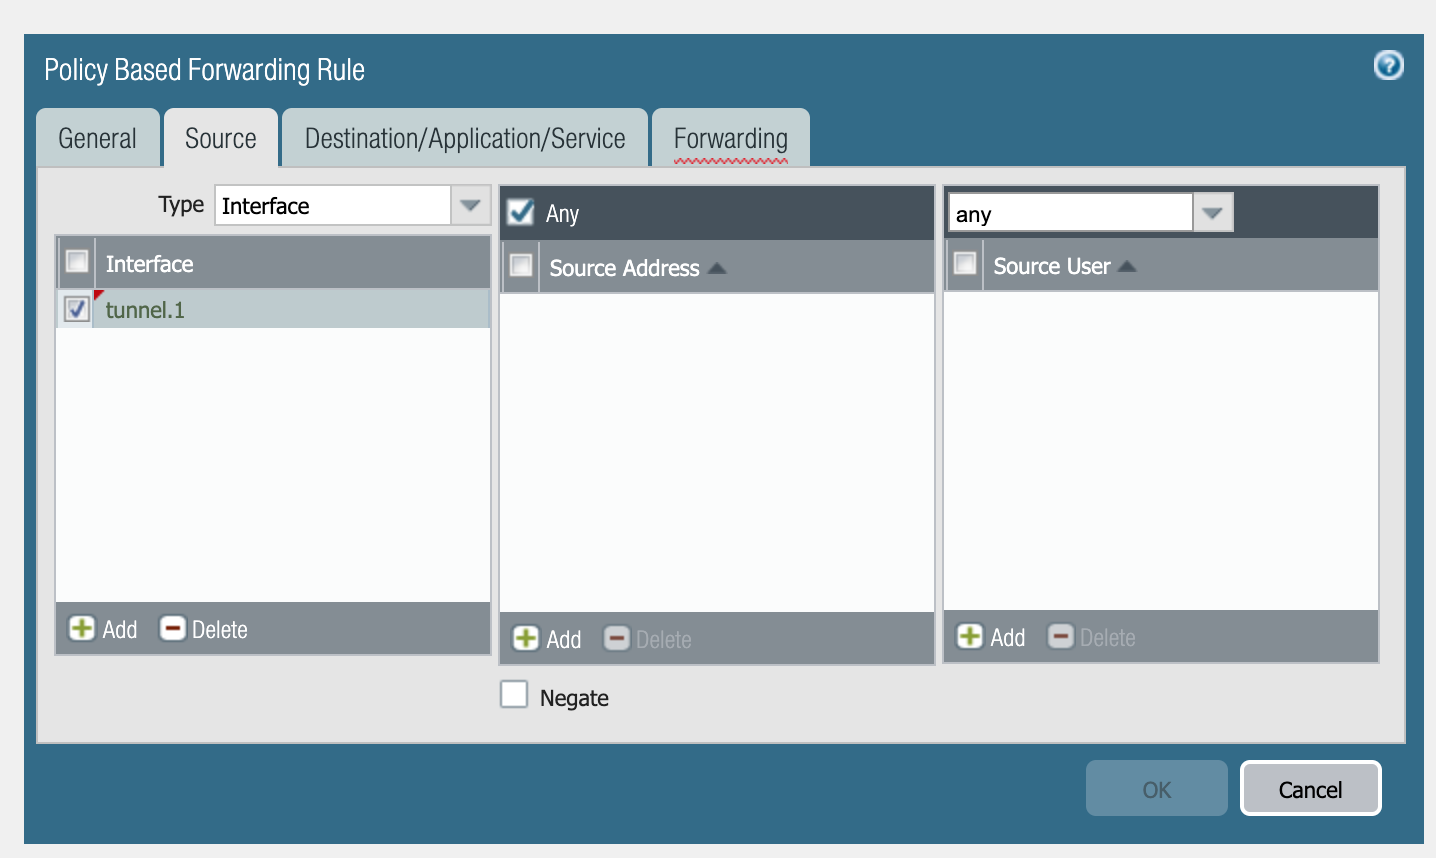Viewport: 1436px width, 858px height.
Task: Click the green plus Add icon under Source Address
Action: (525, 638)
